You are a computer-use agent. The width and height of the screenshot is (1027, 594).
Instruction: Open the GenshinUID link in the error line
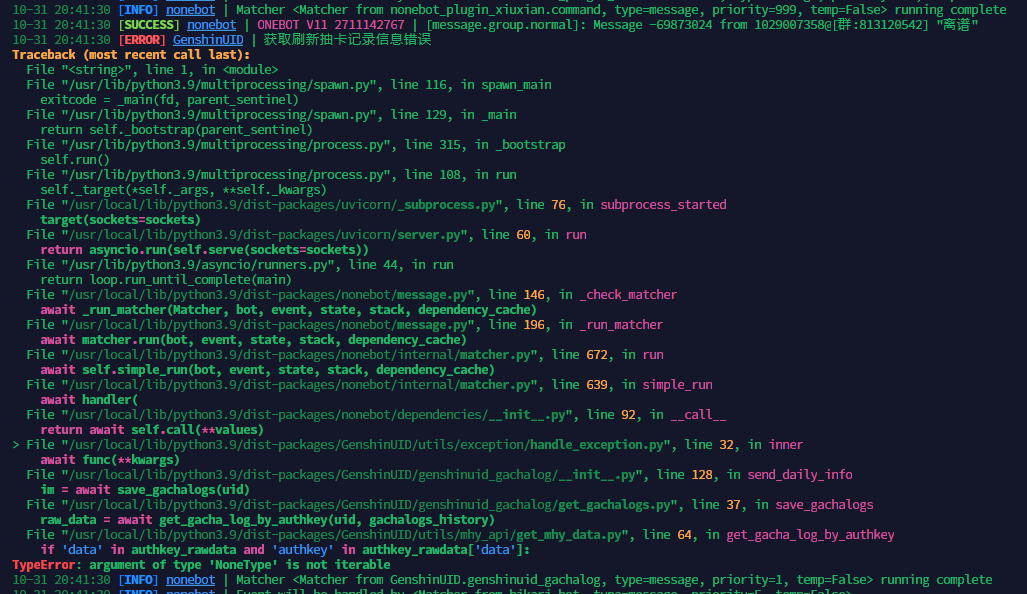coord(208,39)
